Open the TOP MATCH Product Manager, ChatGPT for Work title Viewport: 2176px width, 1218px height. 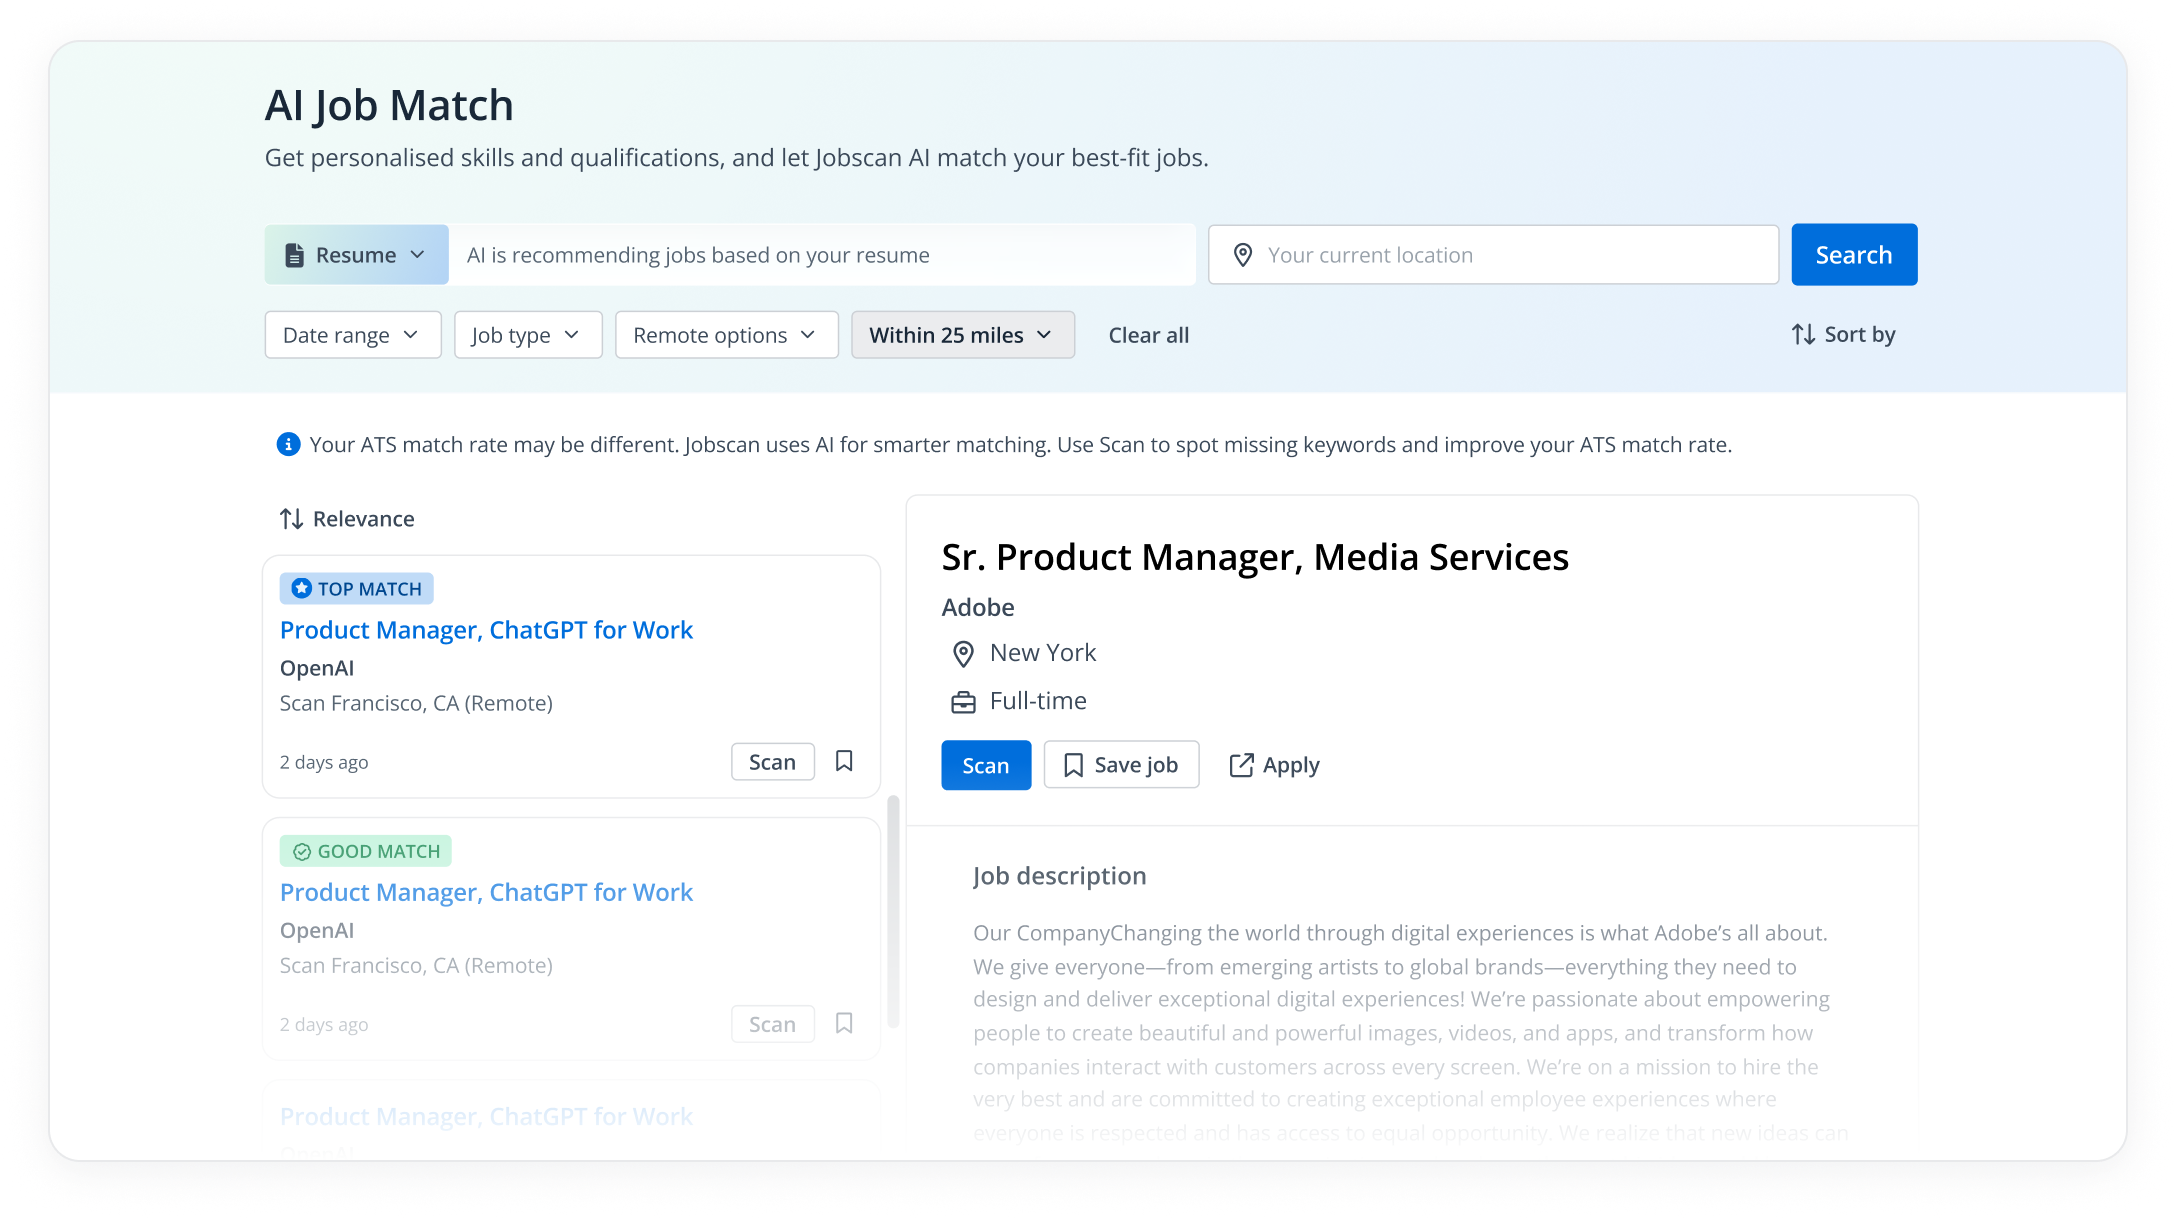(486, 630)
